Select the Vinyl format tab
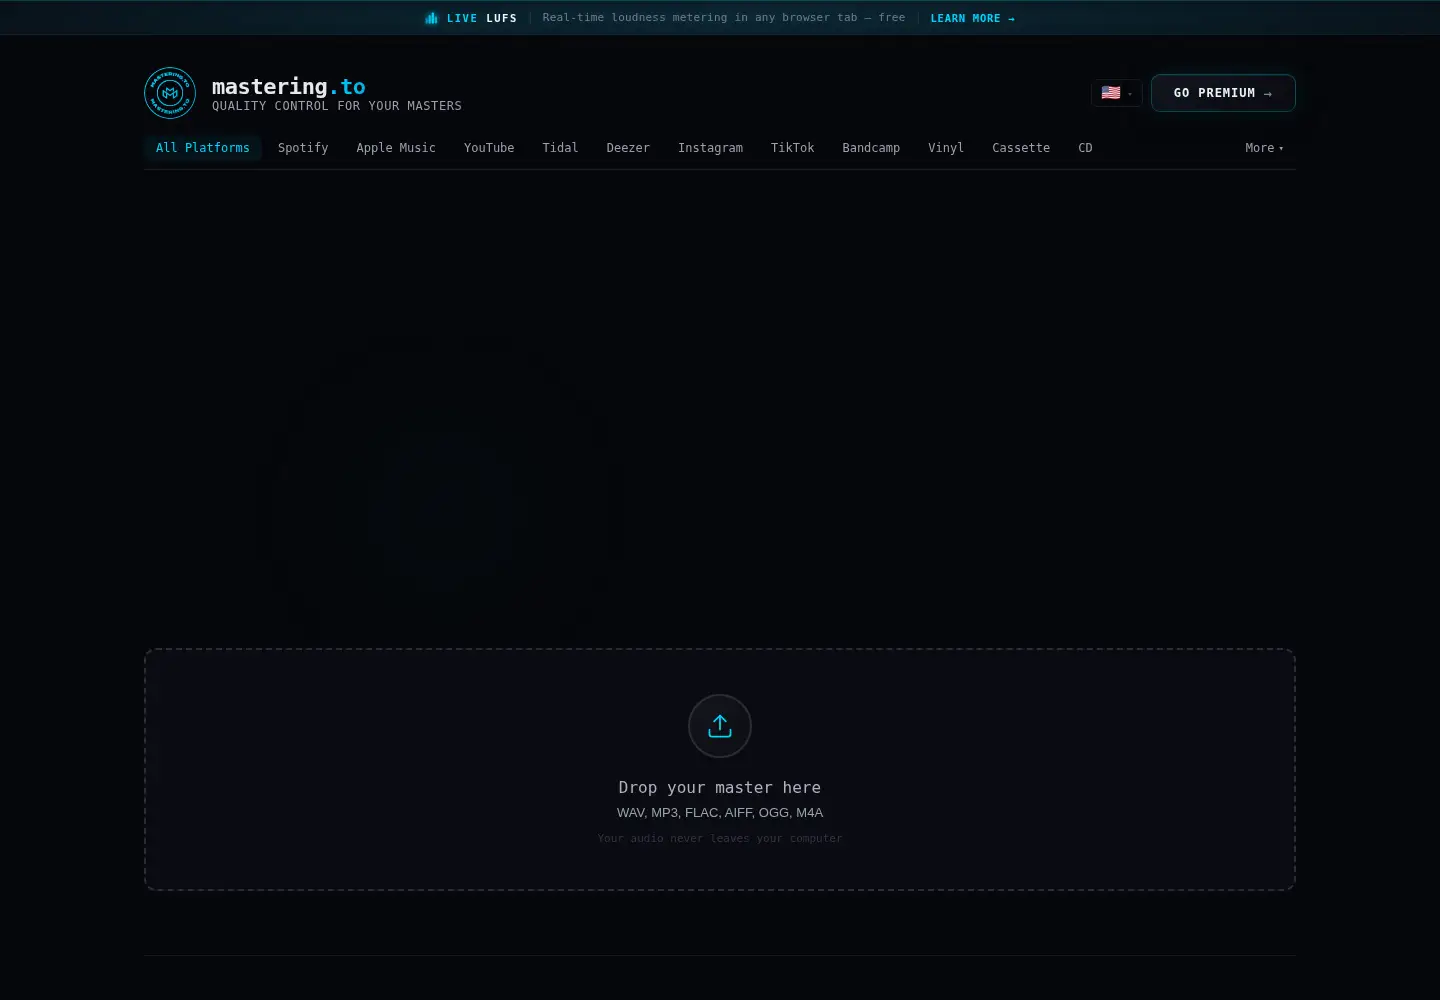Image resolution: width=1440 pixels, height=1000 pixels. click(x=946, y=148)
